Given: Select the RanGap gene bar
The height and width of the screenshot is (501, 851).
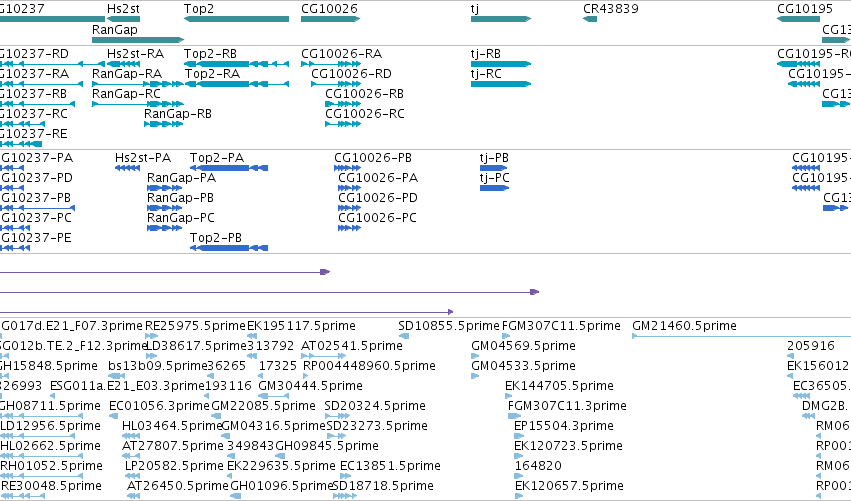Looking at the screenshot, I should pyautogui.click(x=138, y=40).
